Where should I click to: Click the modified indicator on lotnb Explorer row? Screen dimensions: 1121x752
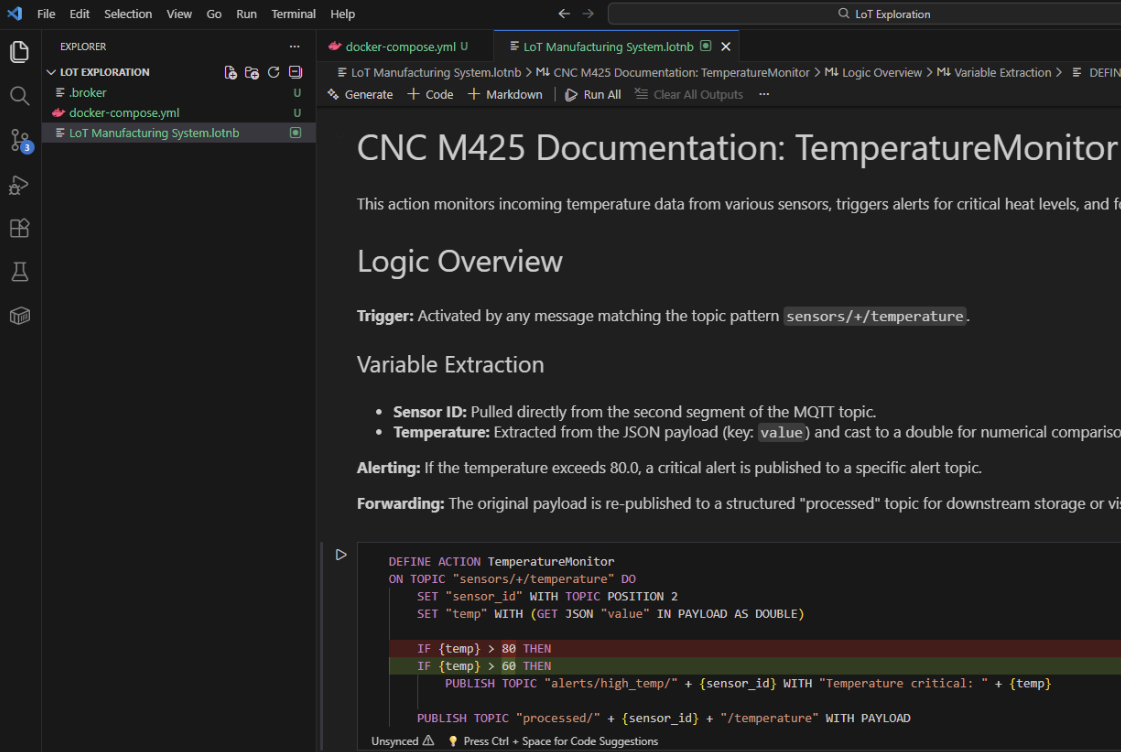295,133
